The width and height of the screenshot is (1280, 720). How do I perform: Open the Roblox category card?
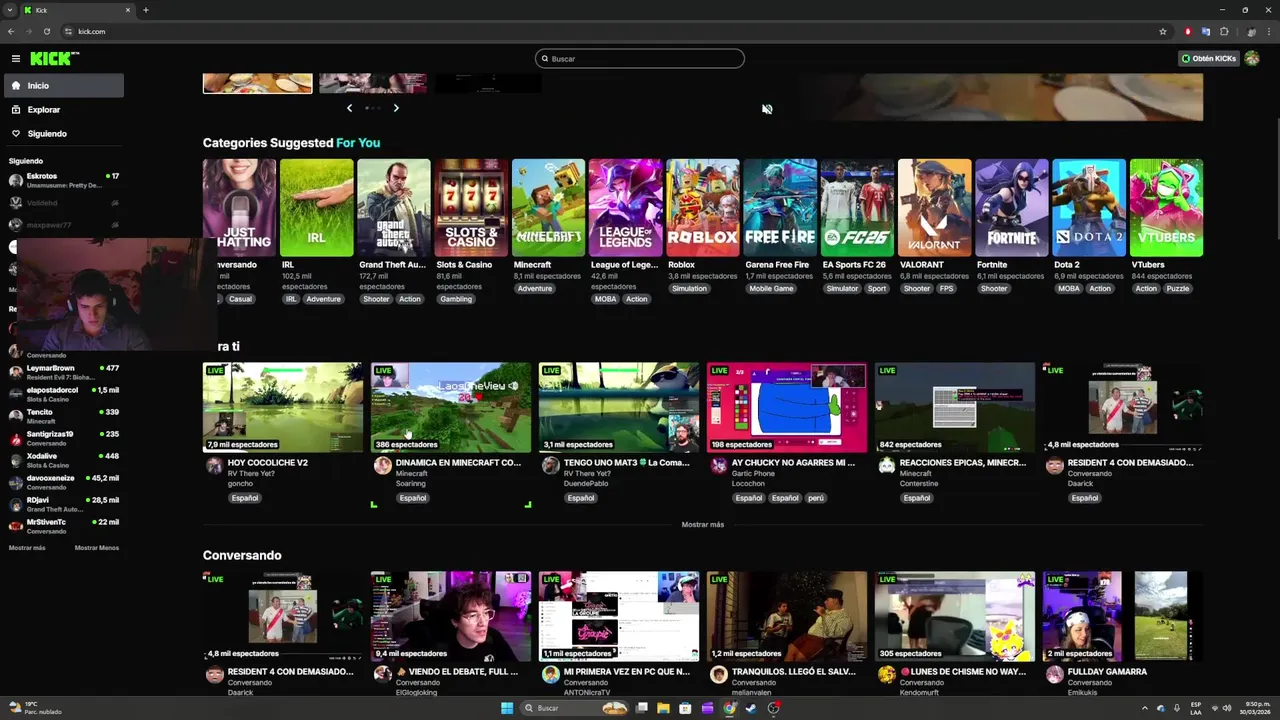(703, 208)
